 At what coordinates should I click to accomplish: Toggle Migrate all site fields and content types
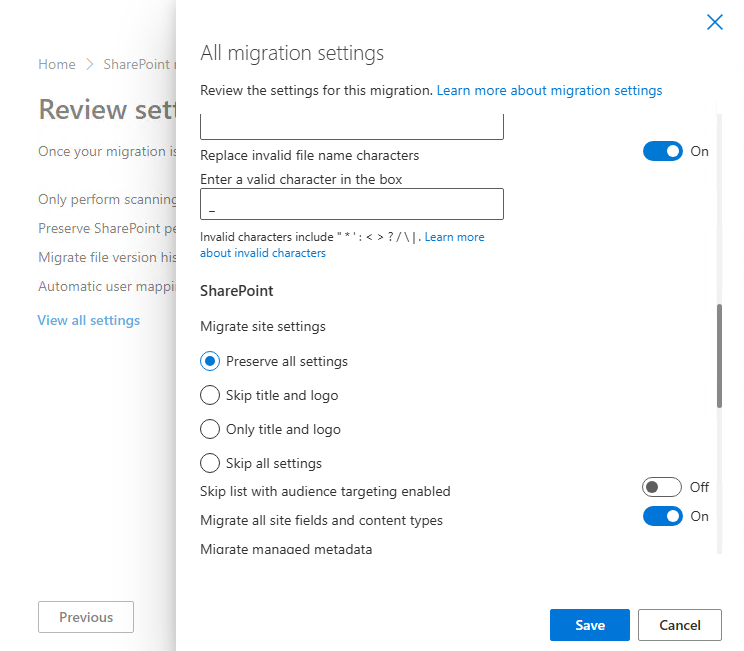(x=662, y=516)
